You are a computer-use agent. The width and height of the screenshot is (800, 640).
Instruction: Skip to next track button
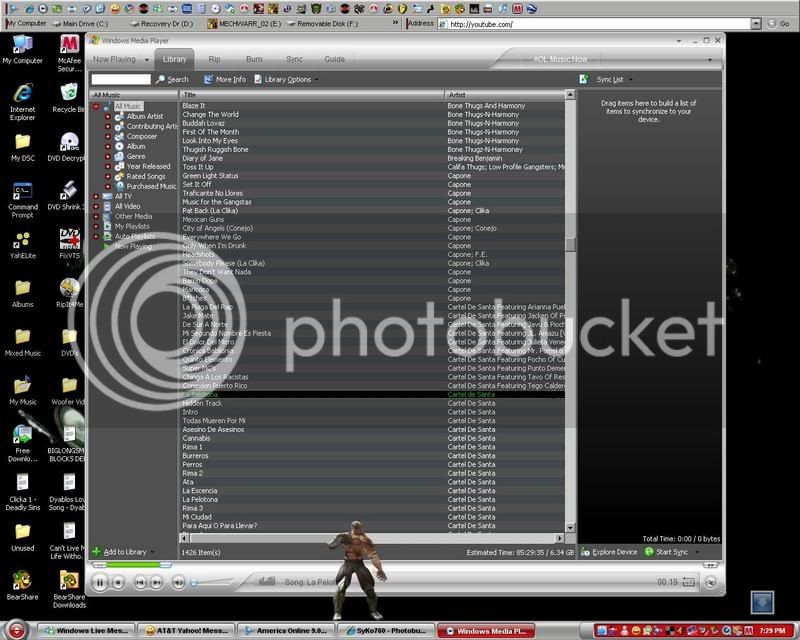click(x=157, y=582)
